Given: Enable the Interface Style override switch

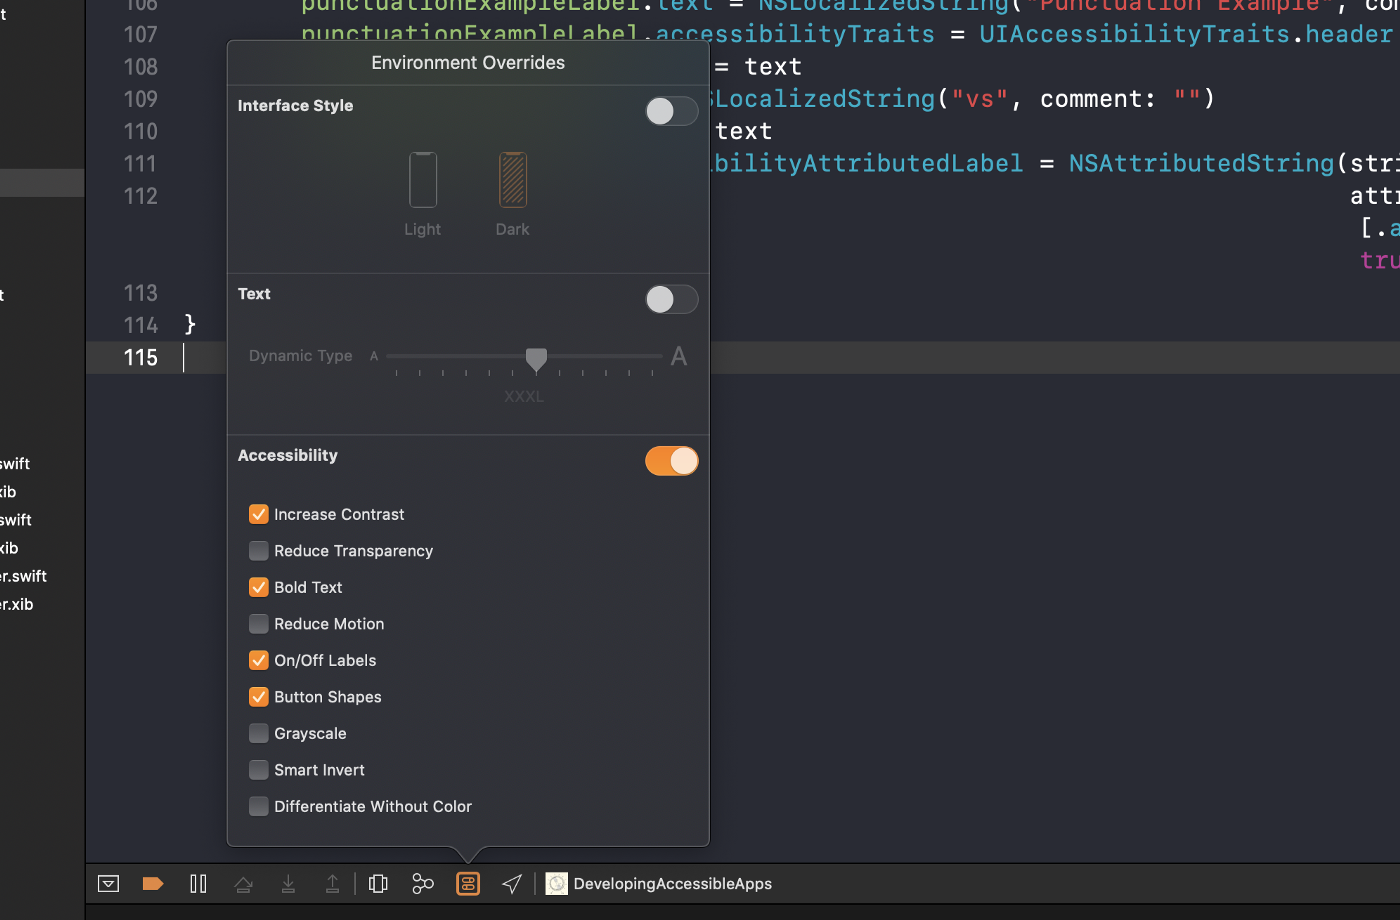Looking at the screenshot, I should click(x=671, y=111).
